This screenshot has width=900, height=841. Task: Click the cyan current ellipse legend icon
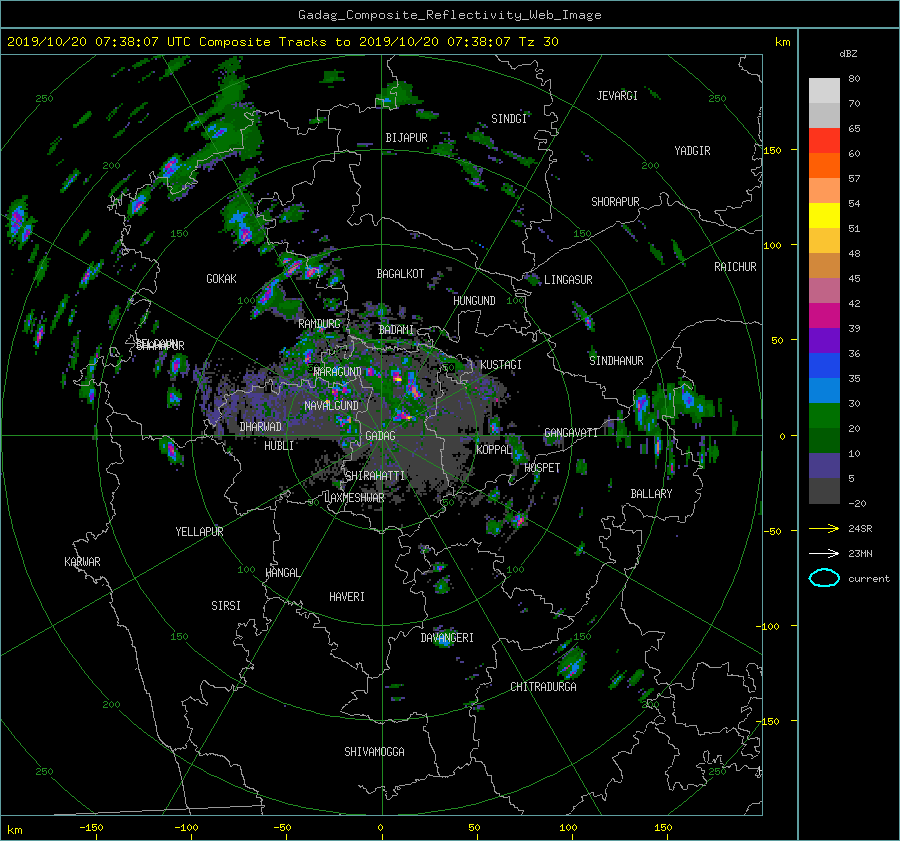point(824,578)
